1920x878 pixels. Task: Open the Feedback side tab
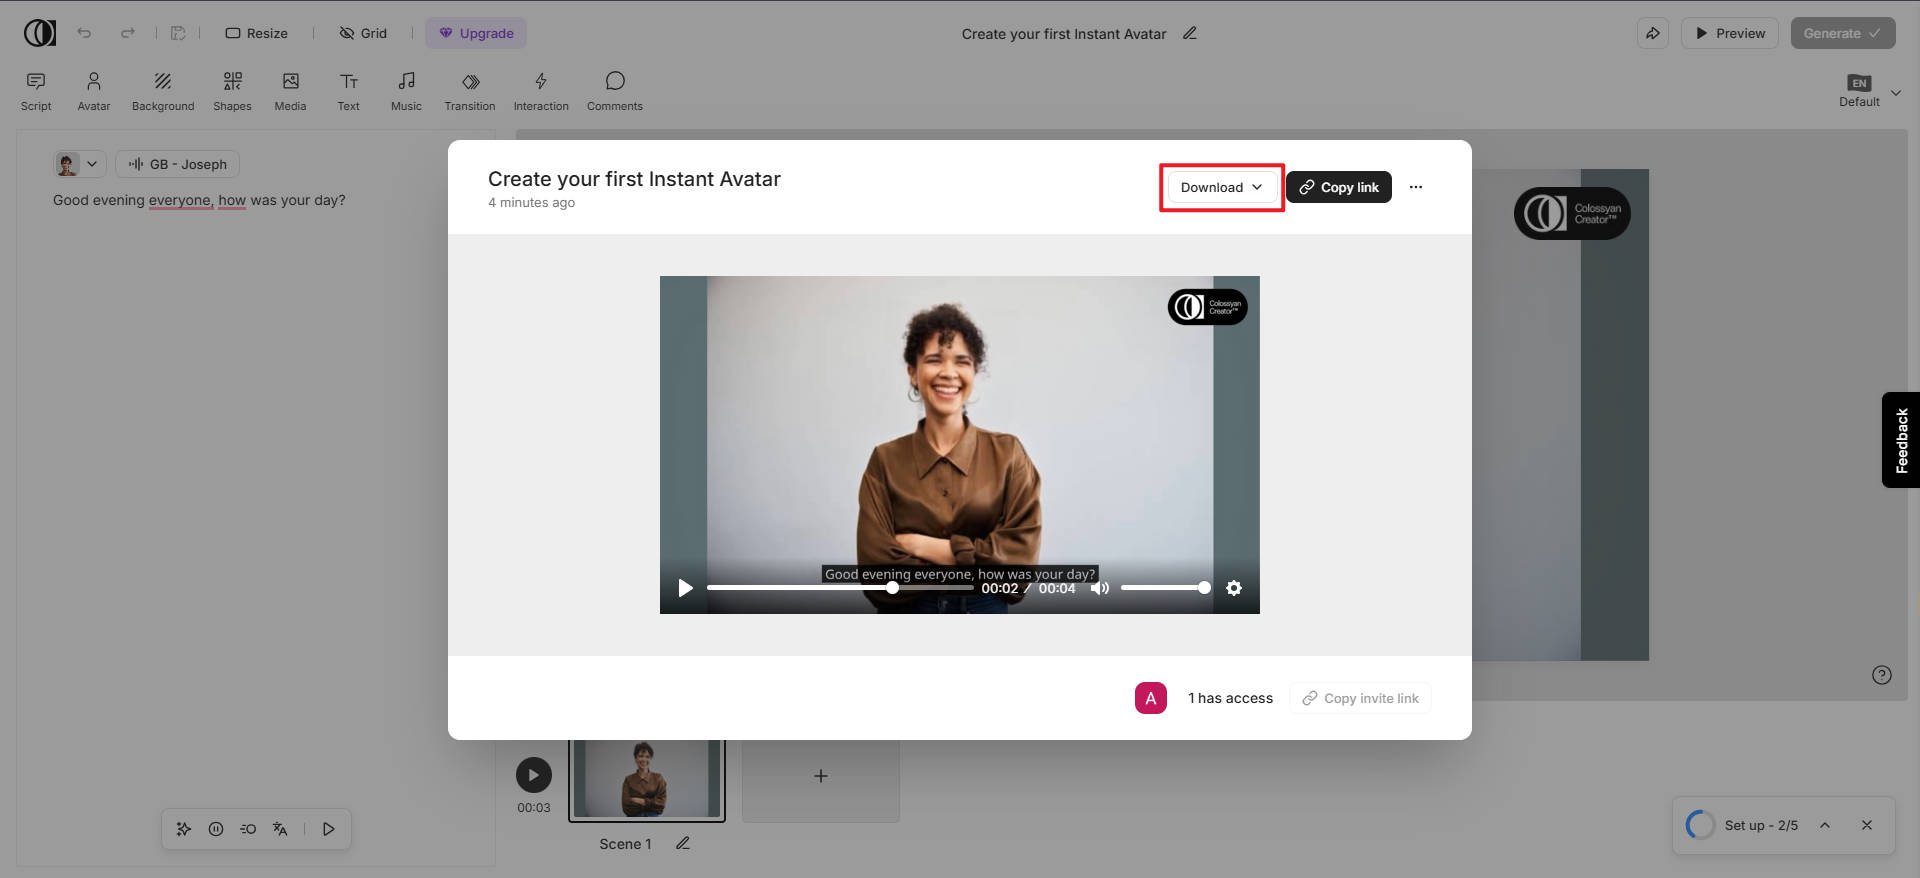pyautogui.click(x=1901, y=440)
